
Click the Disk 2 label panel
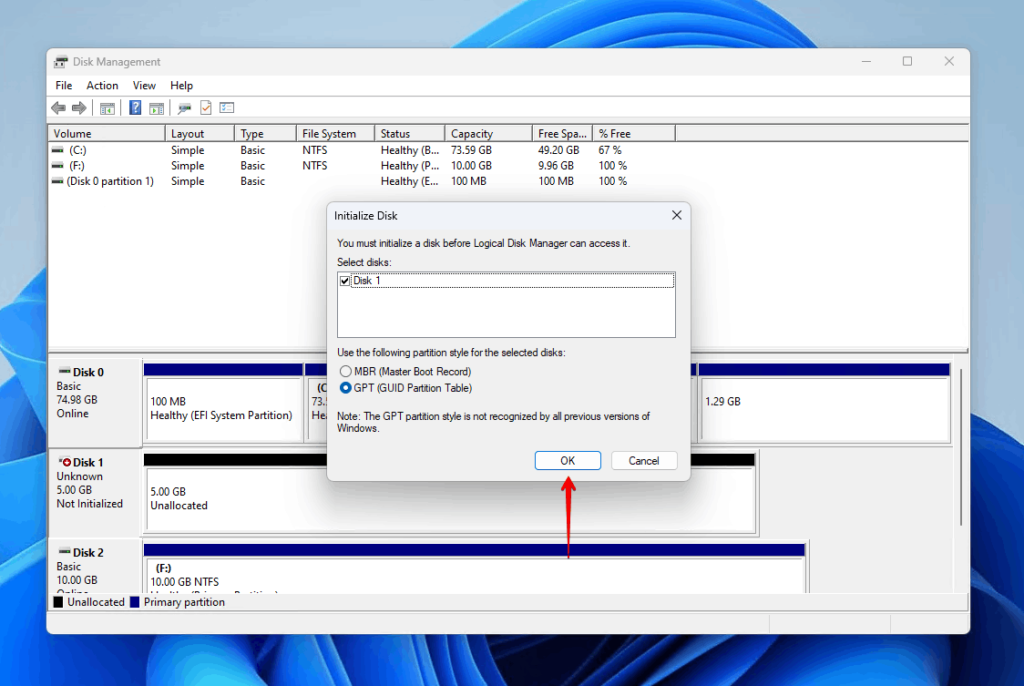point(95,566)
